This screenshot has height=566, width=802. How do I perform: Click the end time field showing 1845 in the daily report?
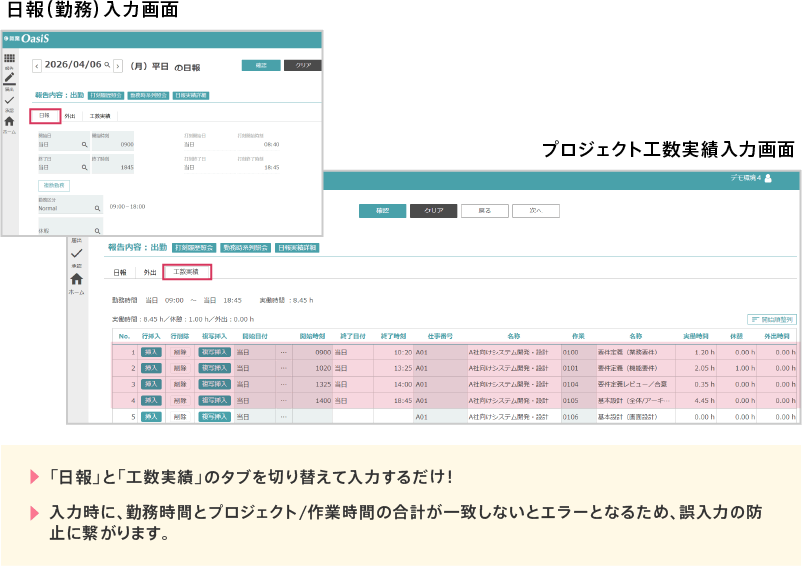(113, 164)
